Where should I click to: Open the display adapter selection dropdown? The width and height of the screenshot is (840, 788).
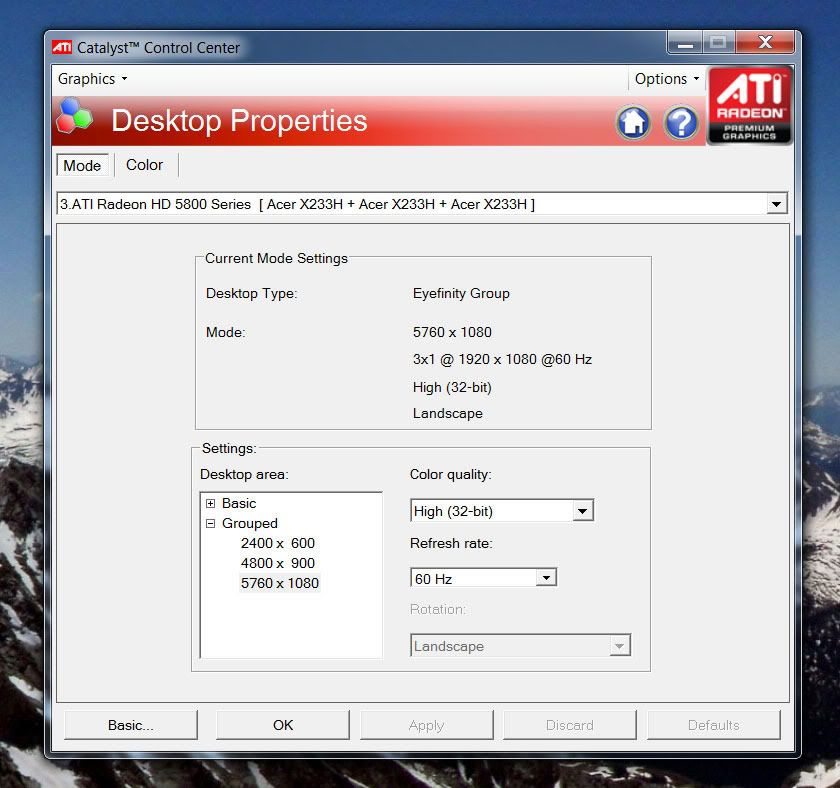pyautogui.click(x=776, y=204)
